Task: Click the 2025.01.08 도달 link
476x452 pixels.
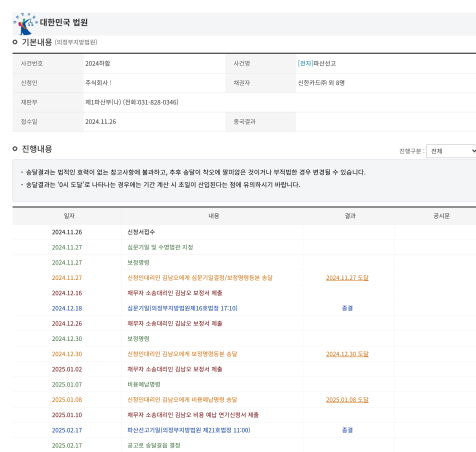Action: 347,400
